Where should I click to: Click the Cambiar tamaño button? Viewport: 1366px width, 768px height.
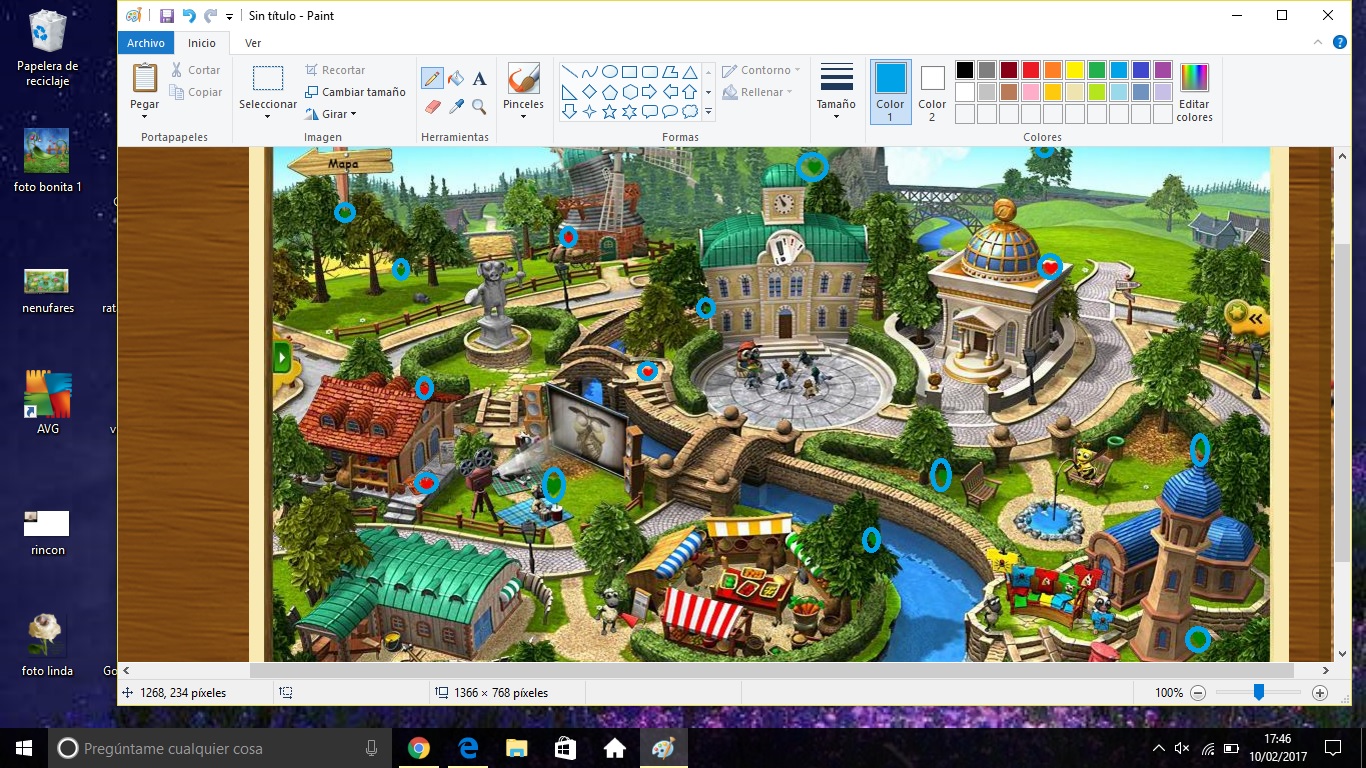coord(355,92)
